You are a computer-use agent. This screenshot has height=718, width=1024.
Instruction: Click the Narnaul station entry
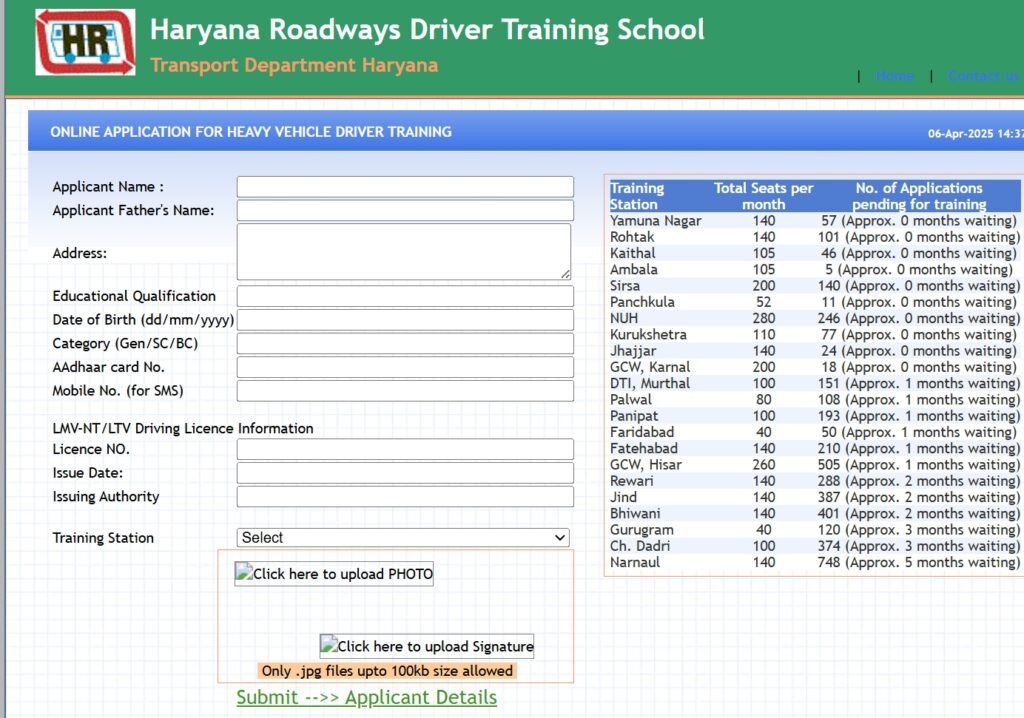pyautogui.click(x=635, y=563)
